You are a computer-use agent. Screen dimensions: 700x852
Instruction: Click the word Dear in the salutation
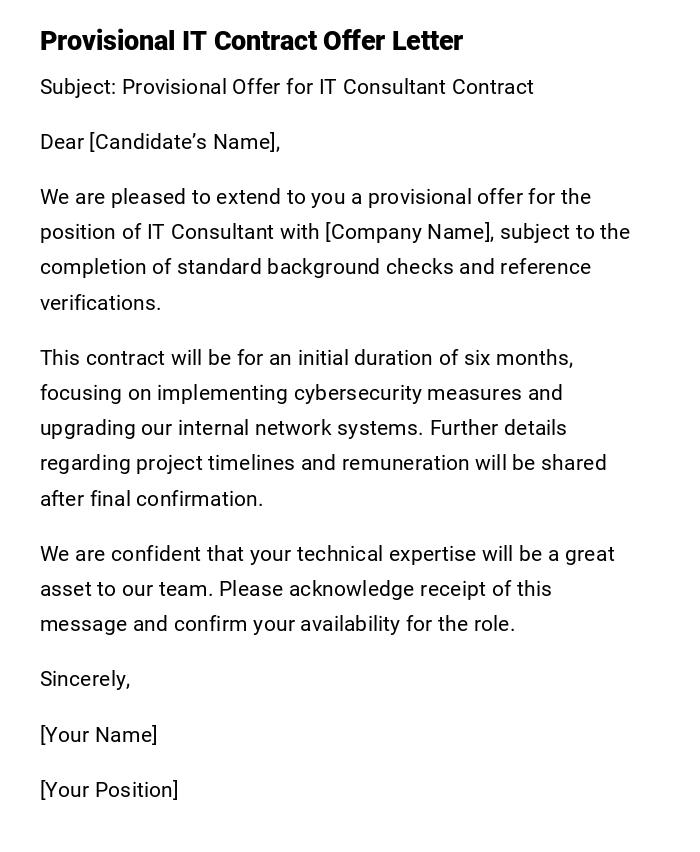[62, 142]
